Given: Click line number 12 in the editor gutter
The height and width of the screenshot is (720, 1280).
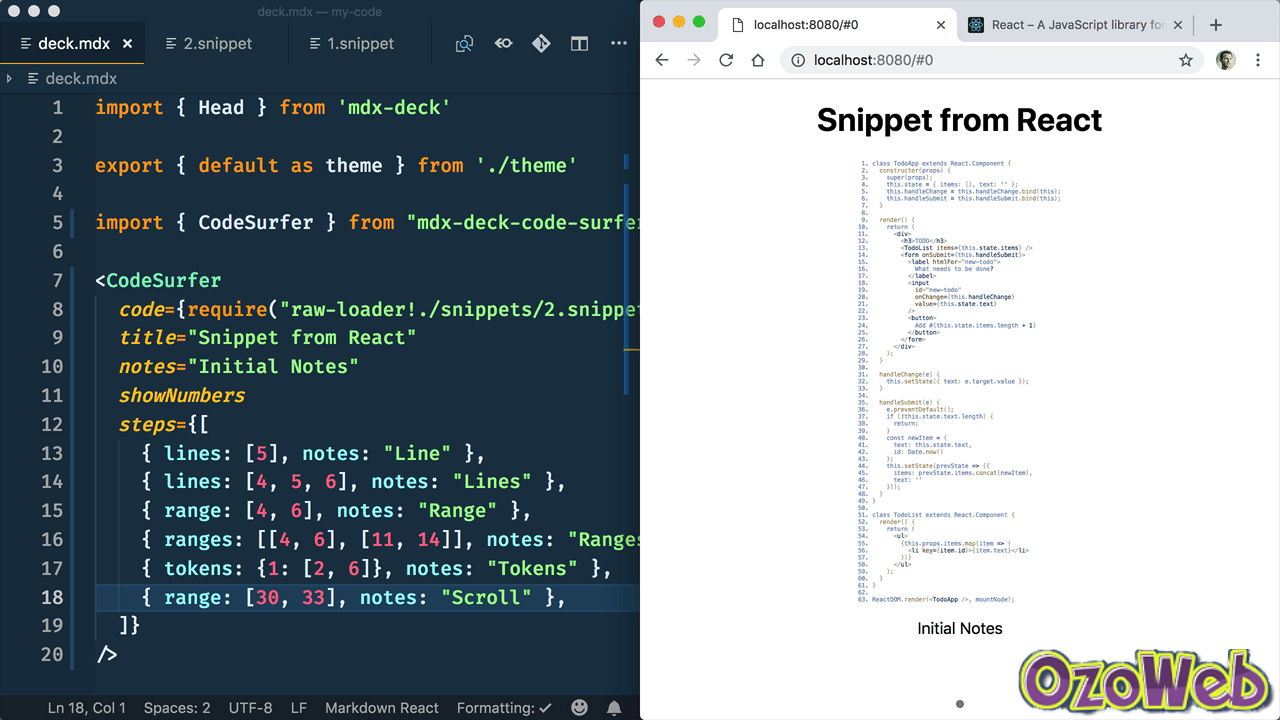Looking at the screenshot, I should click(52, 424).
